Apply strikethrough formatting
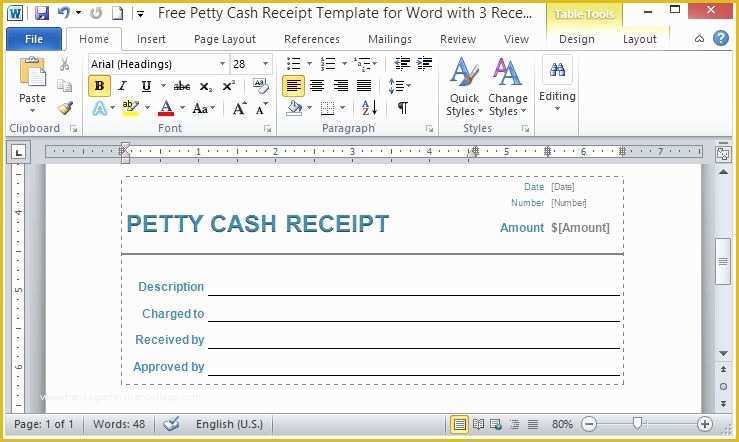The width and height of the screenshot is (739, 442). [x=181, y=86]
